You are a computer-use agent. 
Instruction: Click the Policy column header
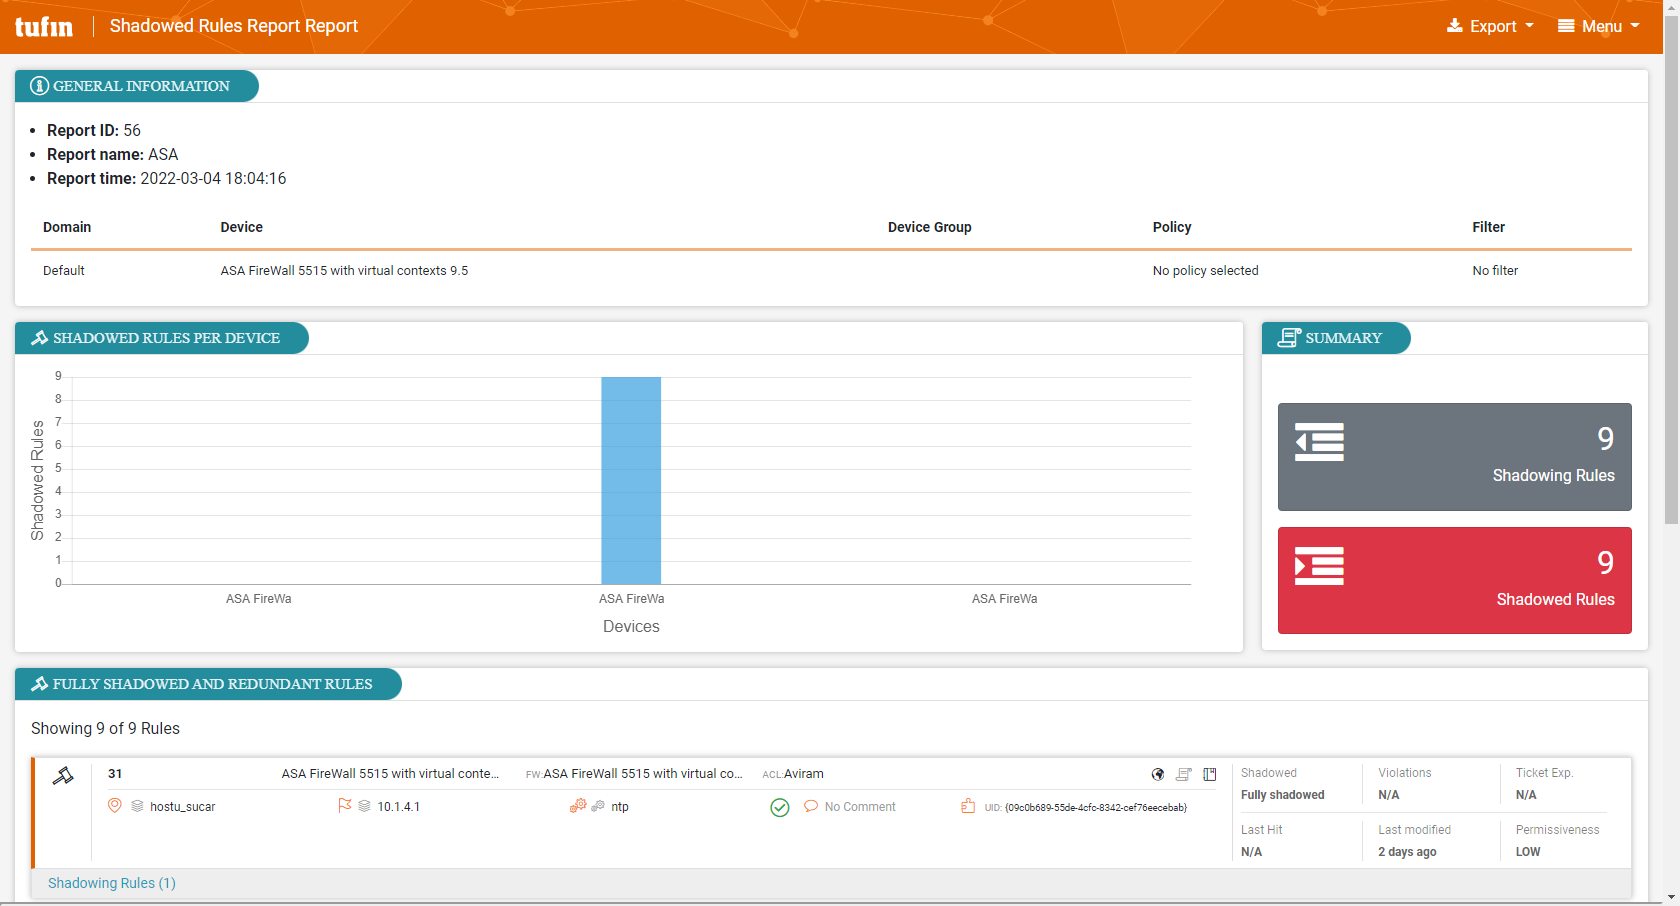pos(1172,227)
